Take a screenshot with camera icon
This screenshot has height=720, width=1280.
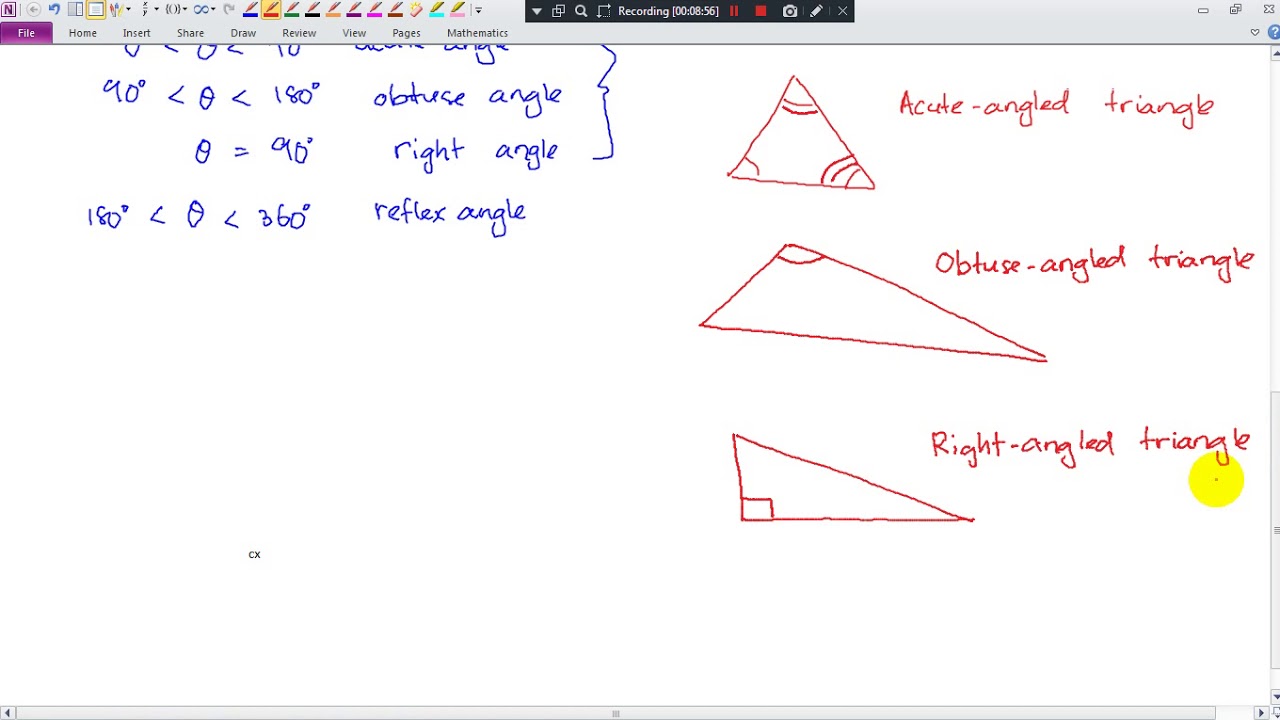tap(791, 11)
